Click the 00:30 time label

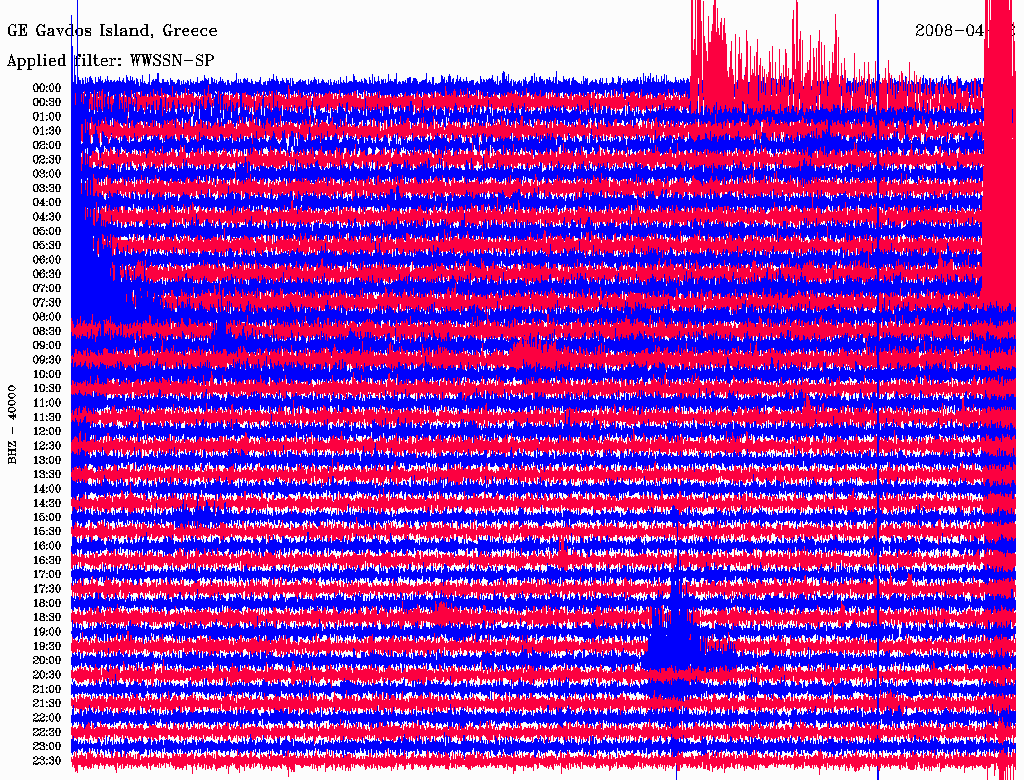point(46,102)
